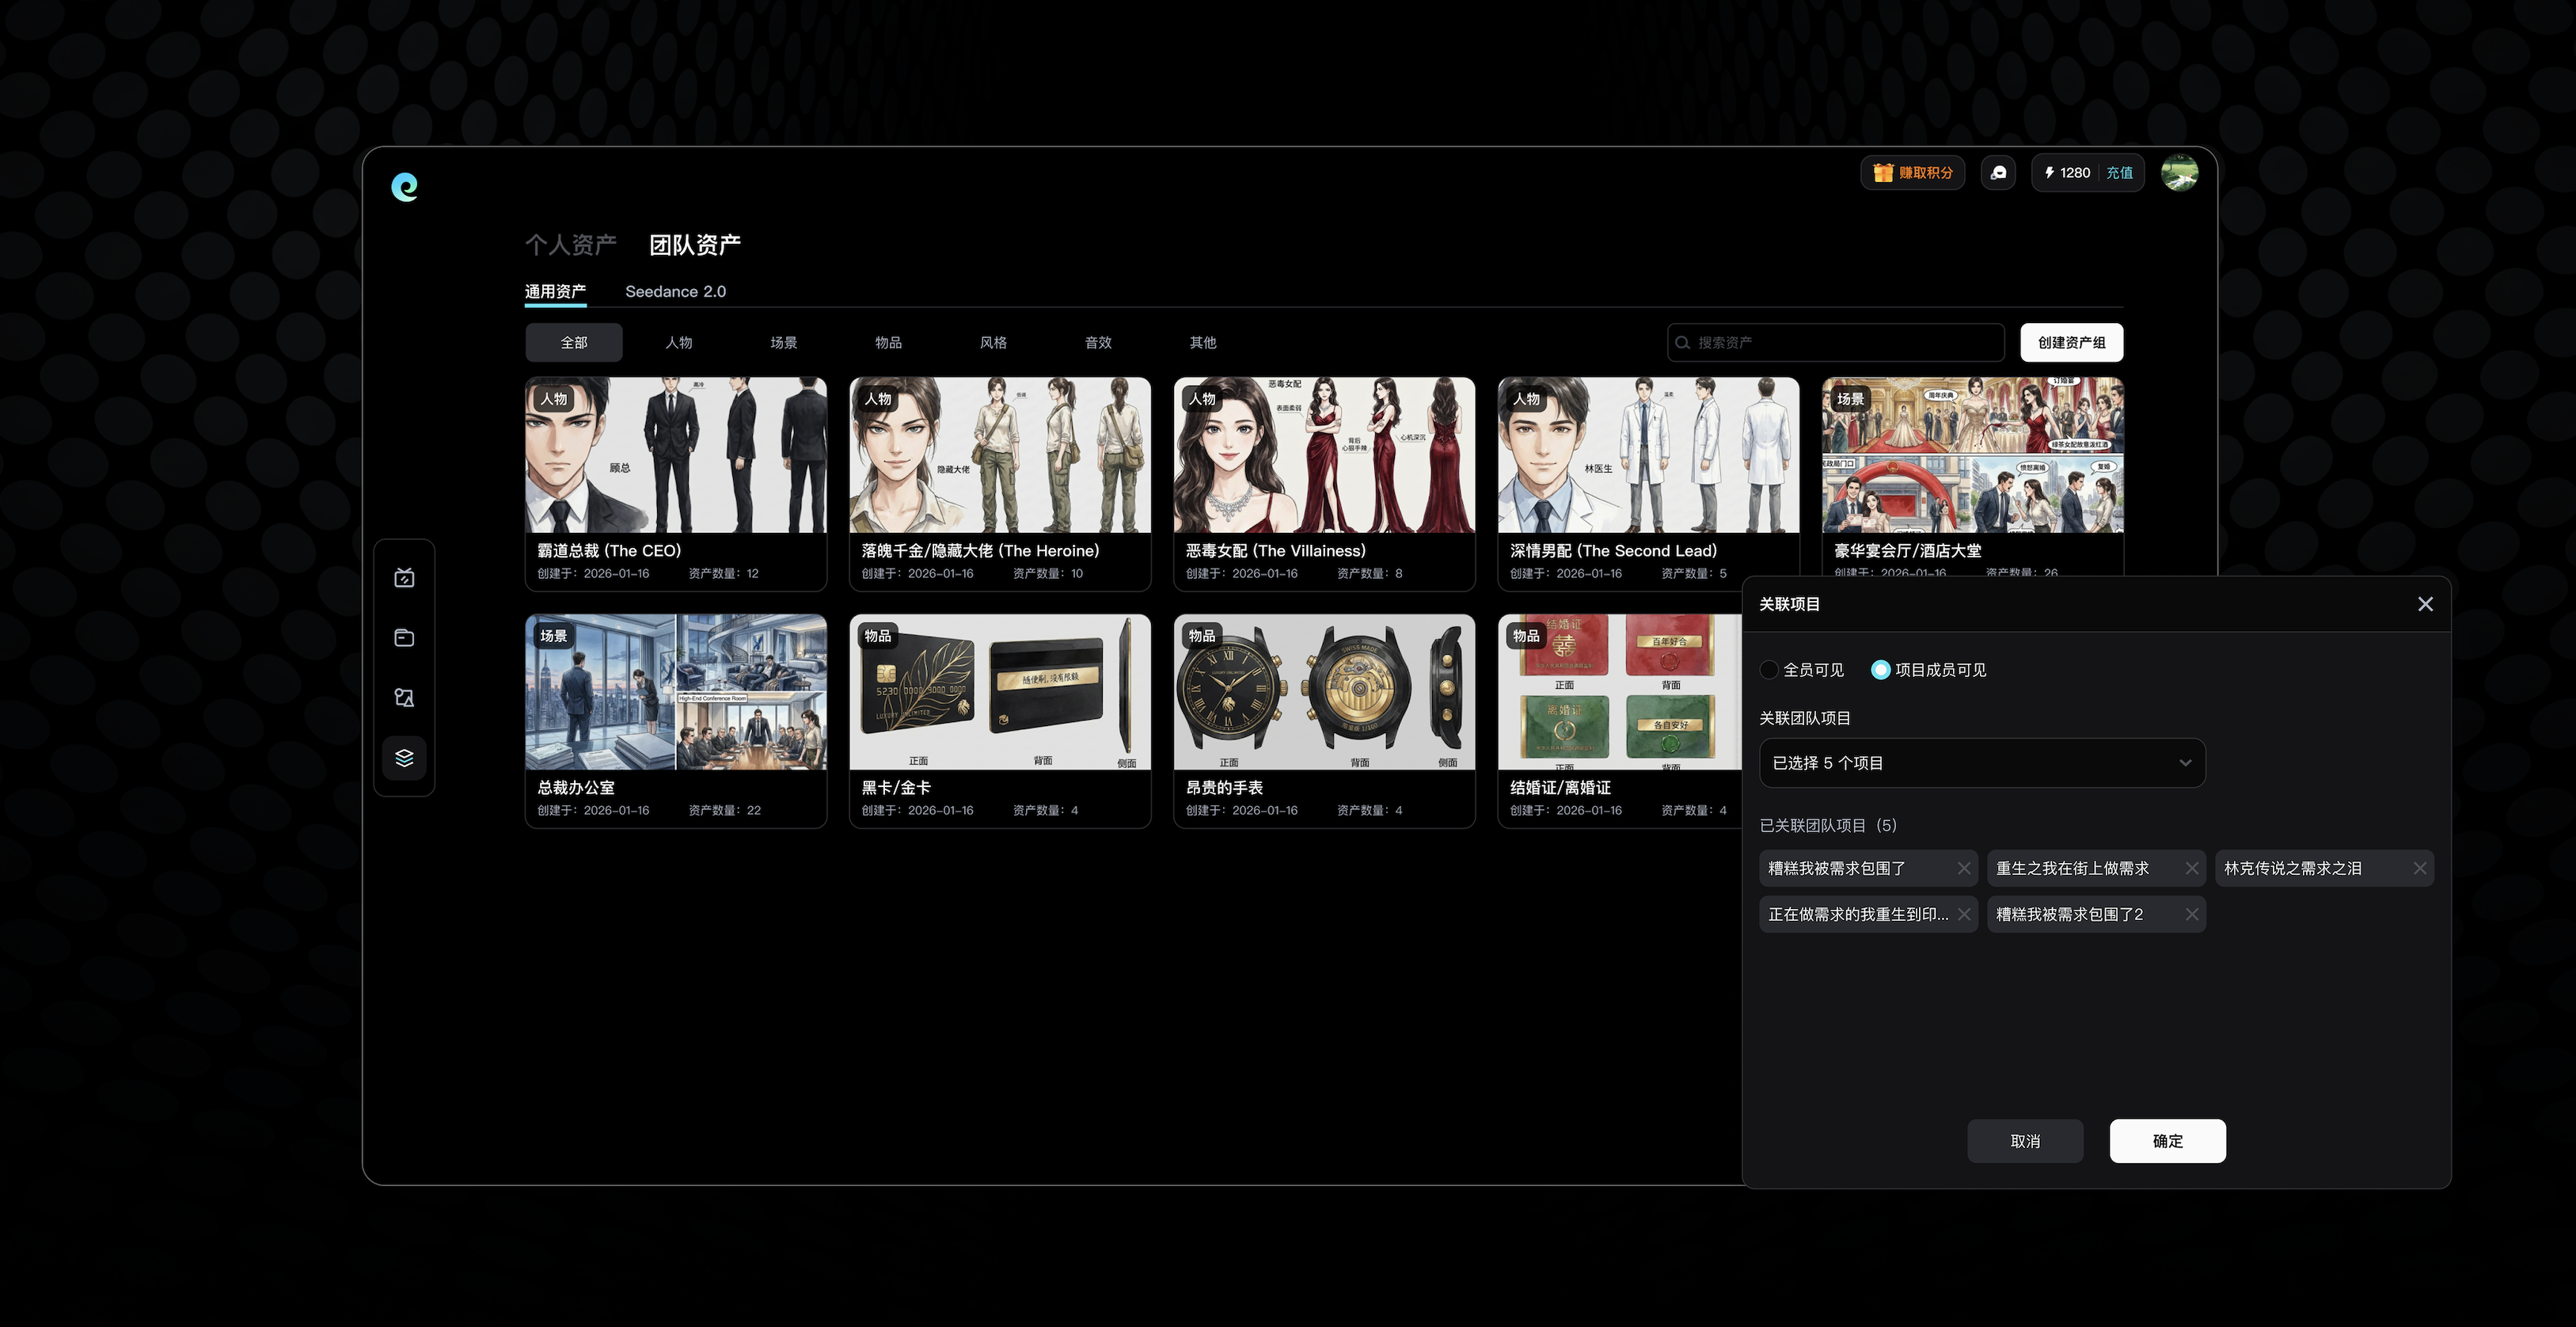The width and height of the screenshot is (2576, 1327).
Task: Open the chat support icon in the header
Action: click(1998, 173)
